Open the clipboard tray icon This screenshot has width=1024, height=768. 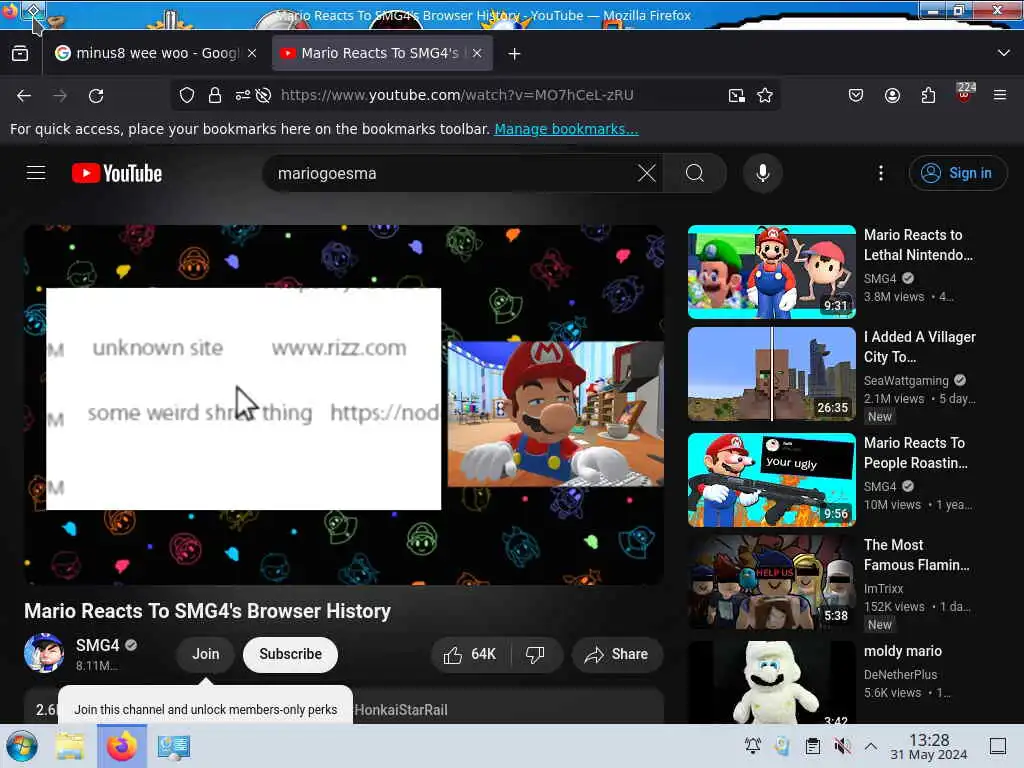812,746
